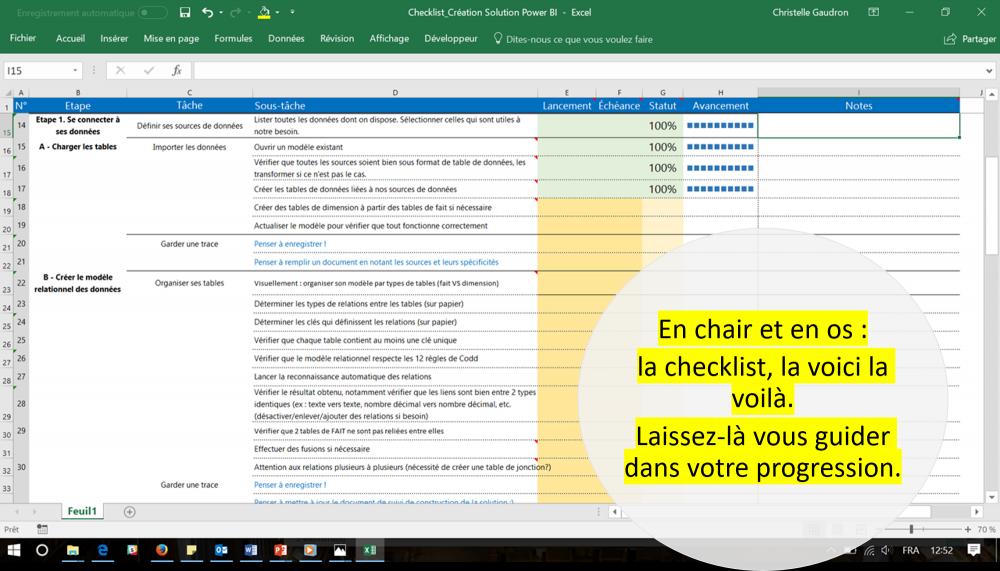
Task: Click the vertical scrollbar down arrow
Action: [992, 497]
